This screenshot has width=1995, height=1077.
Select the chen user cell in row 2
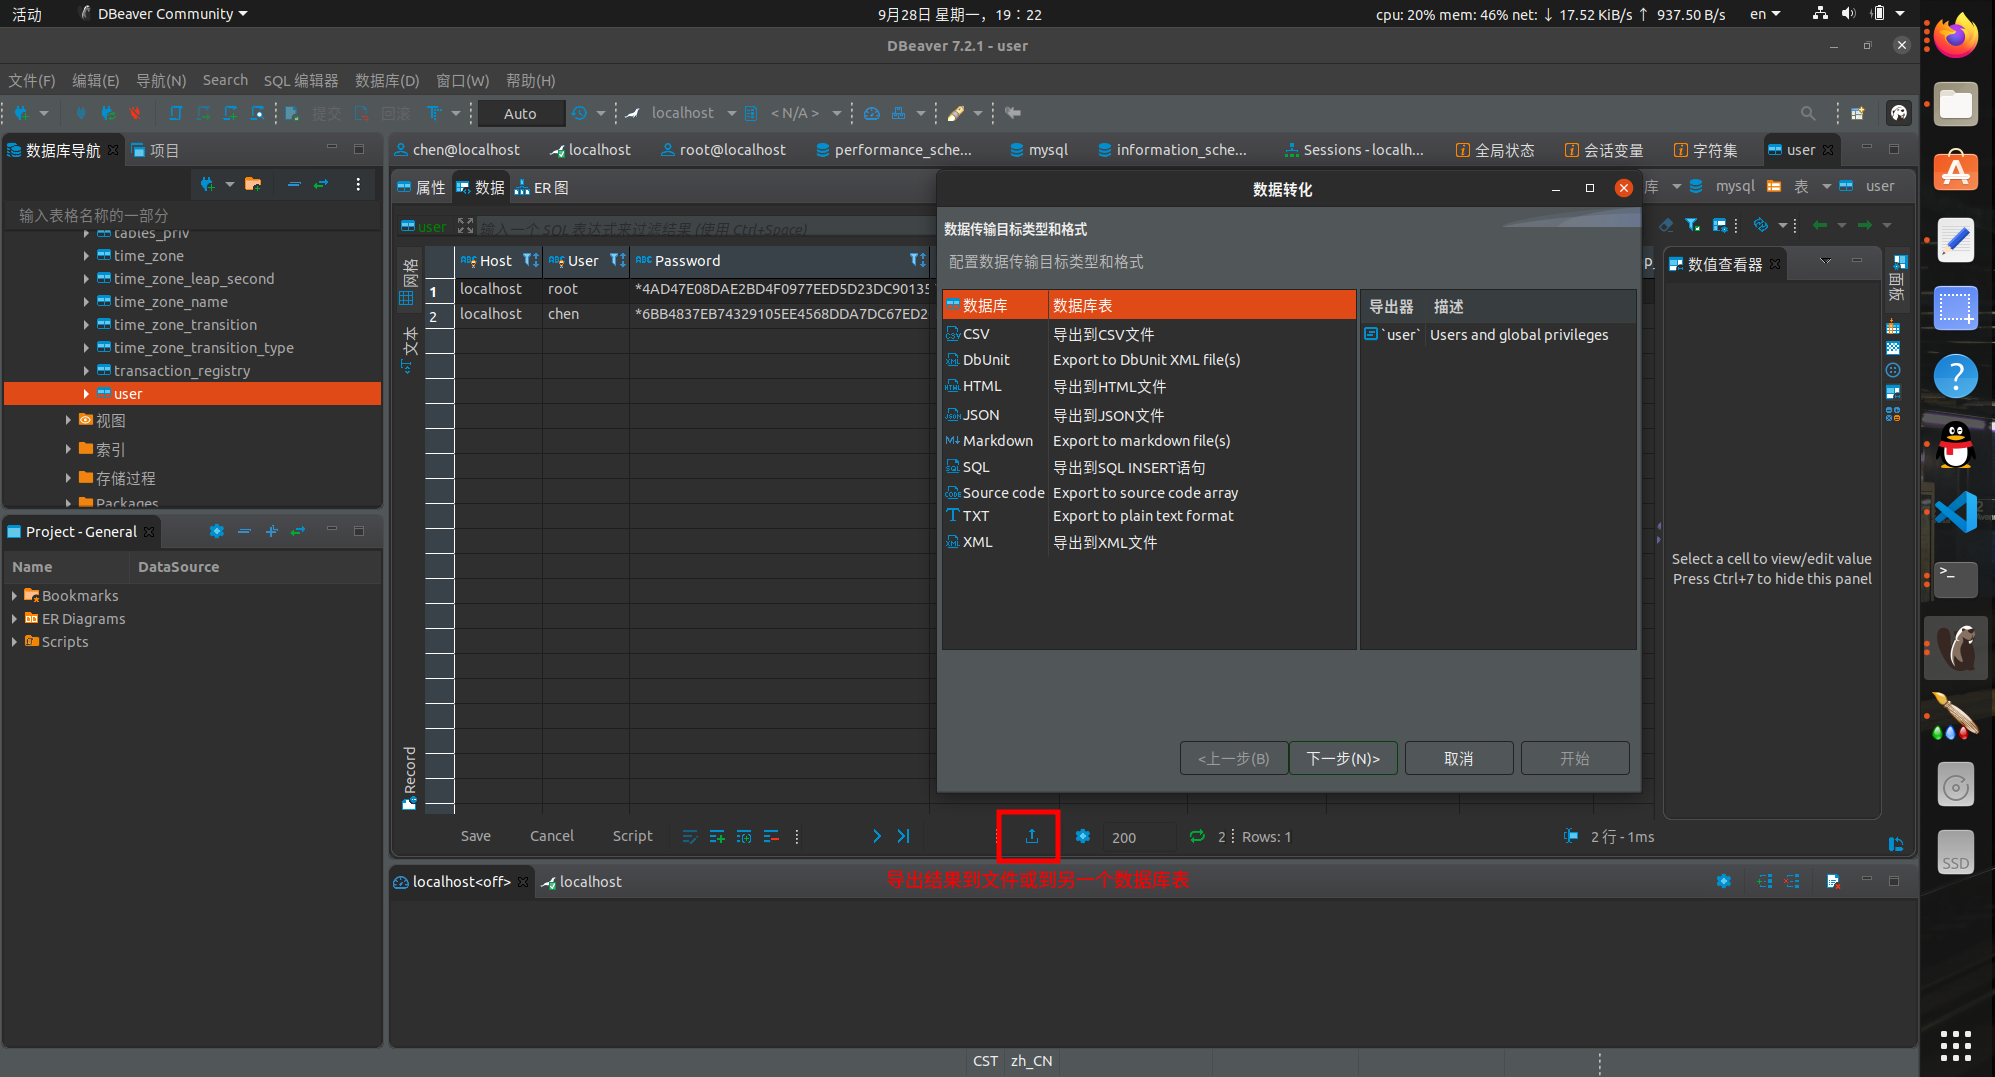tap(585, 314)
